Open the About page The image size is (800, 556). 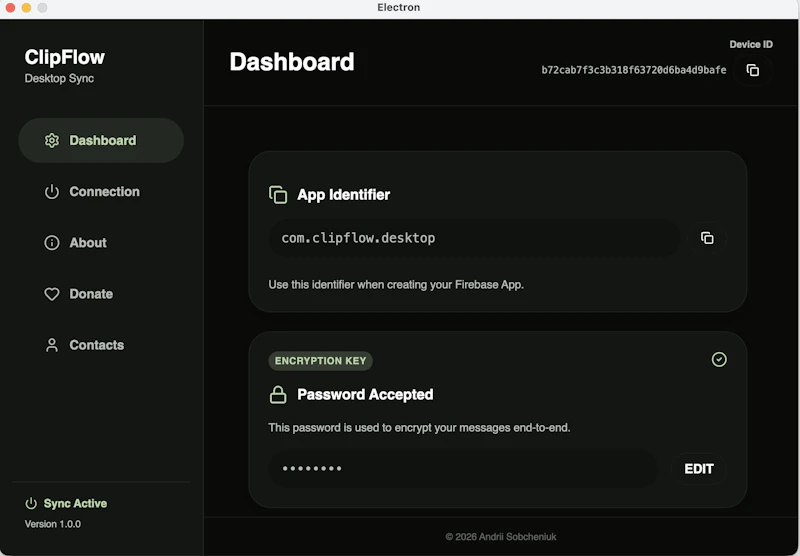tap(101, 243)
